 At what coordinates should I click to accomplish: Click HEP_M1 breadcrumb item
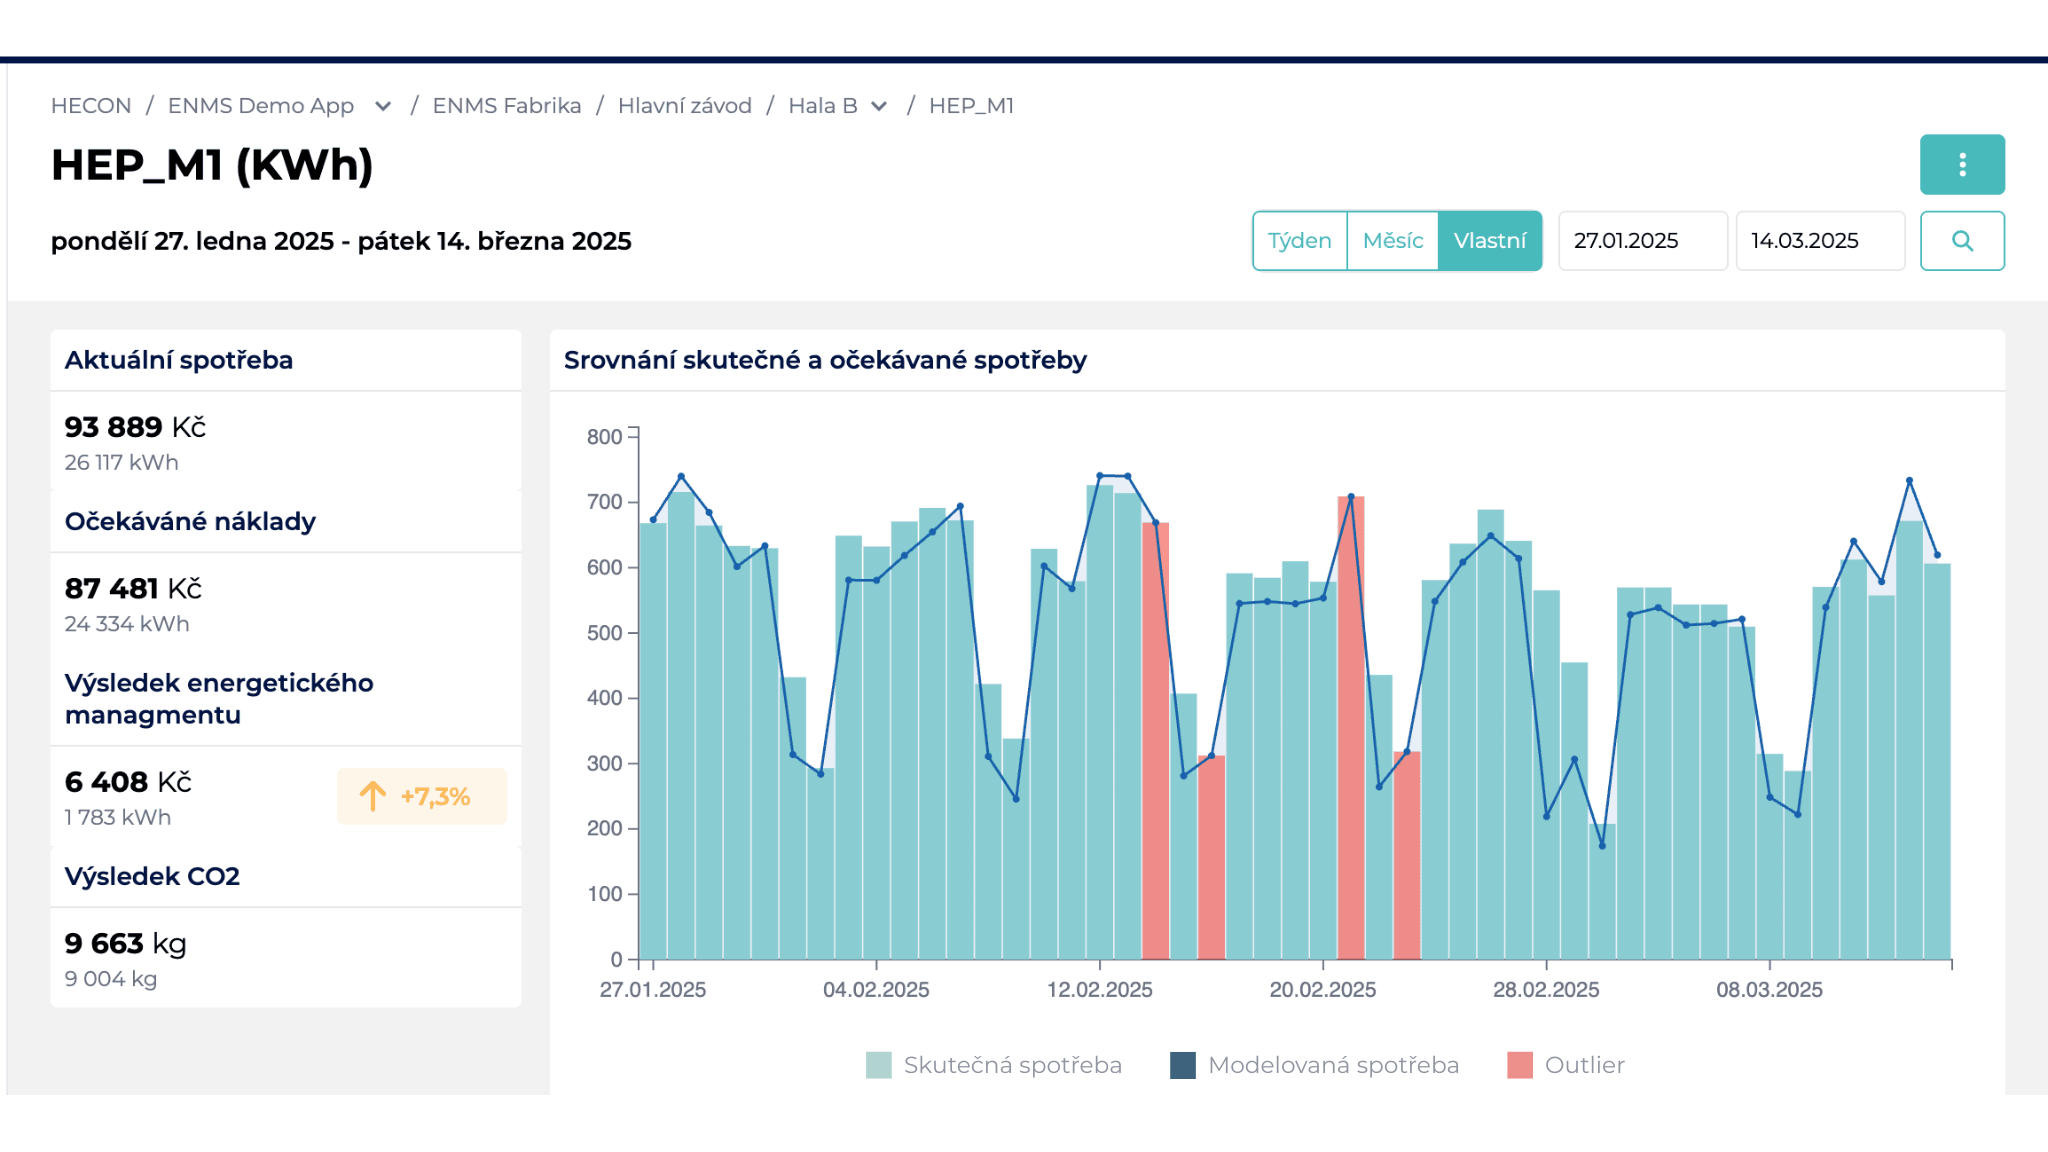[972, 106]
